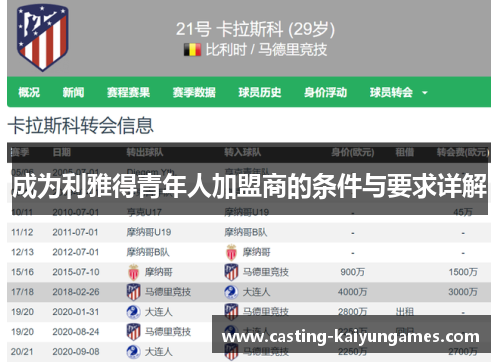Click the Atlético Madrid crest in header
Viewport: 500px width, 362px height.
[x=43, y=37]
